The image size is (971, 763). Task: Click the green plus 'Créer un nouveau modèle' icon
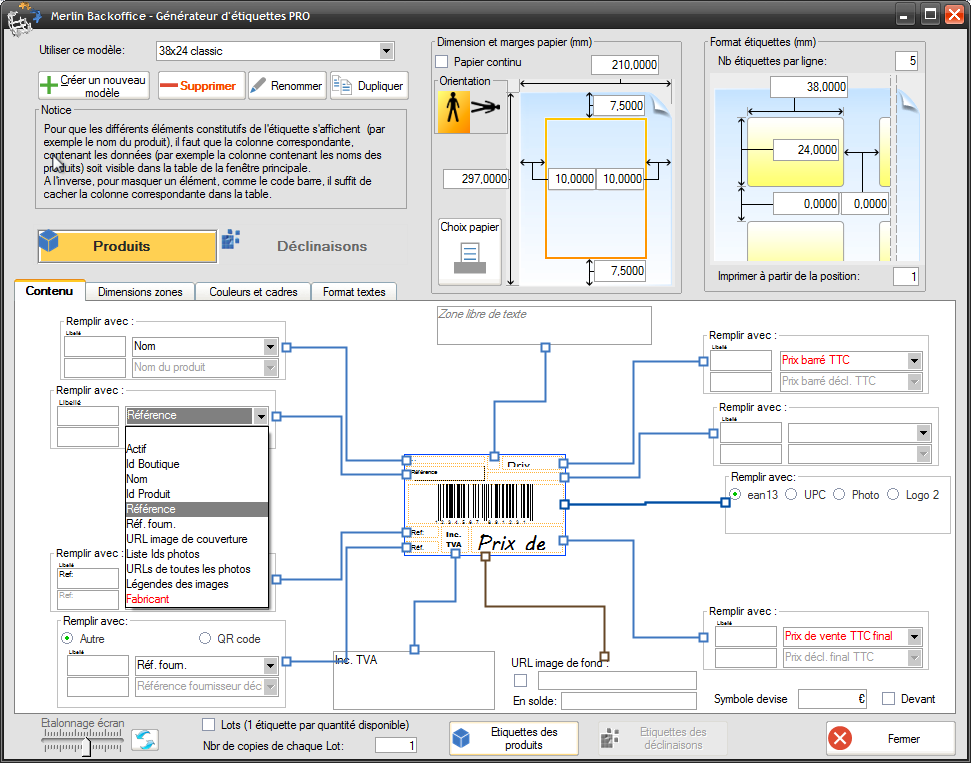pyautogui.click(x=48, y=86)
